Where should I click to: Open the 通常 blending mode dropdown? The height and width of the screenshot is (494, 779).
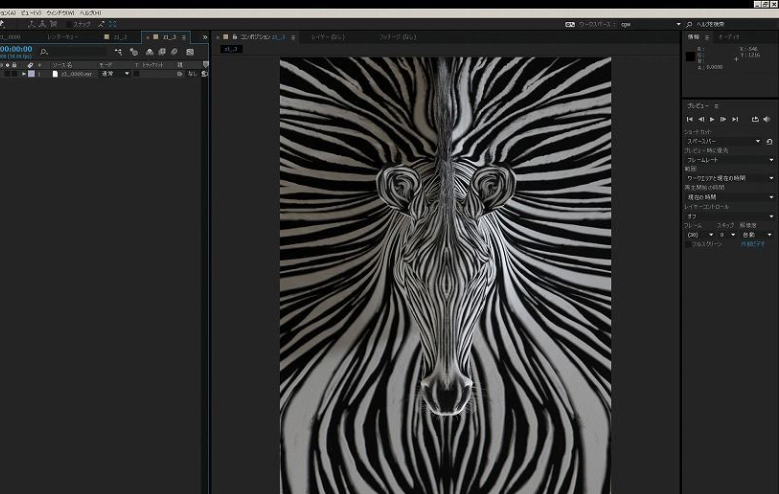[115, 74]
